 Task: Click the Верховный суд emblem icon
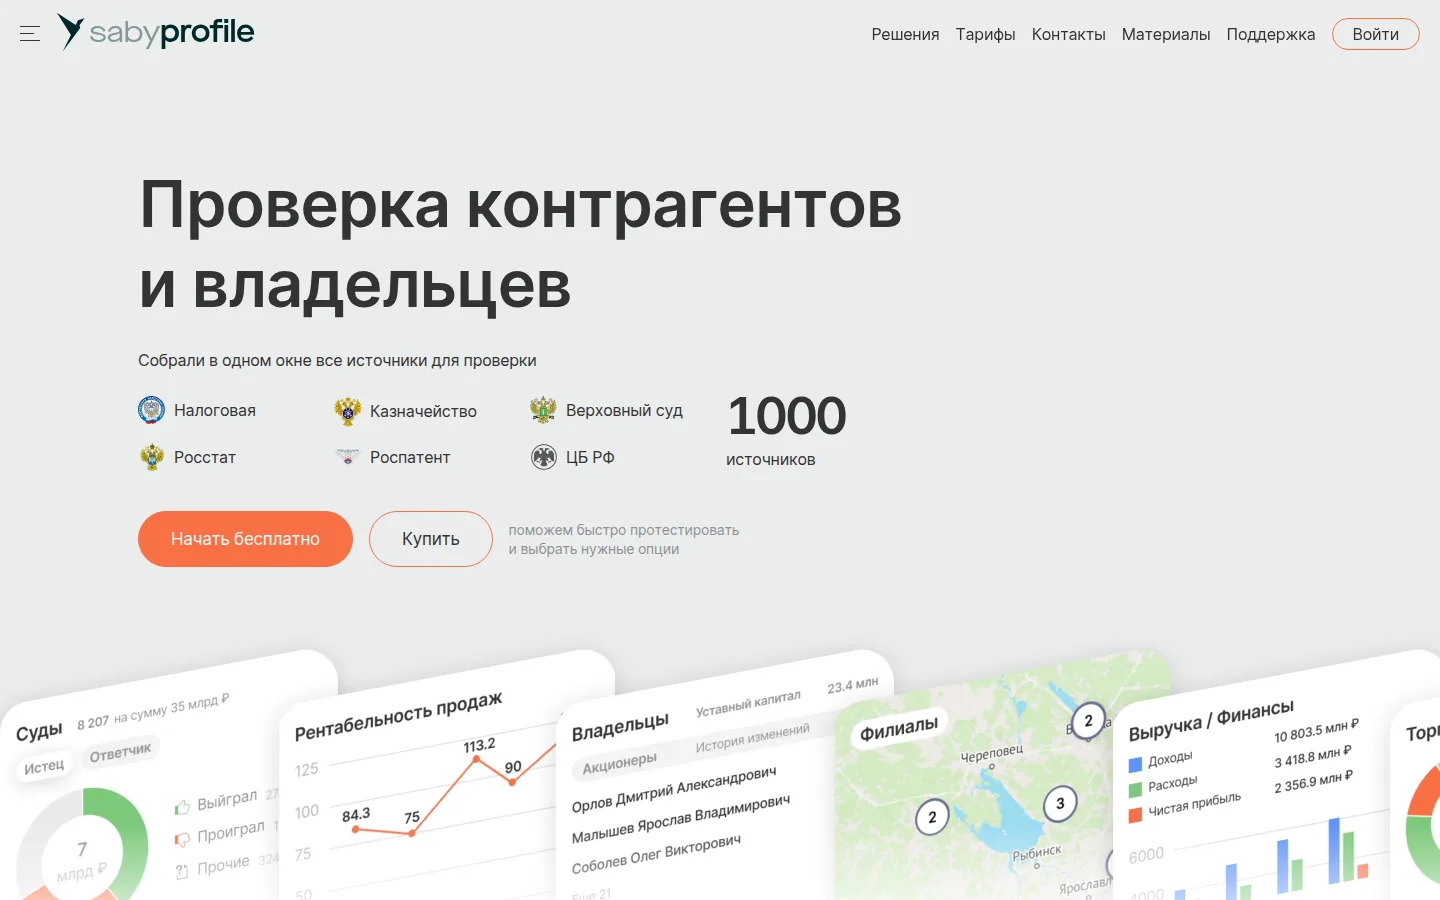(x=543, y=410)
